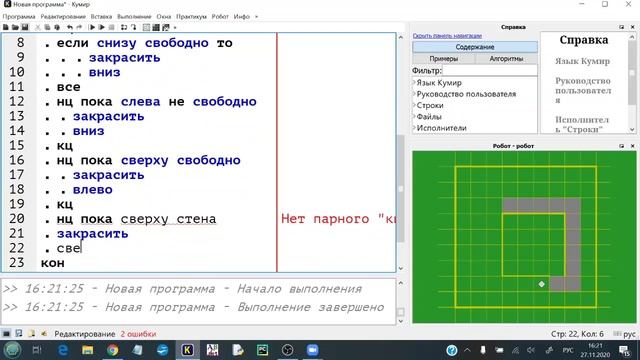The width and height of the screenshot is (640, 360).
Task: Close the Справка panel
Action: (632, 27)
